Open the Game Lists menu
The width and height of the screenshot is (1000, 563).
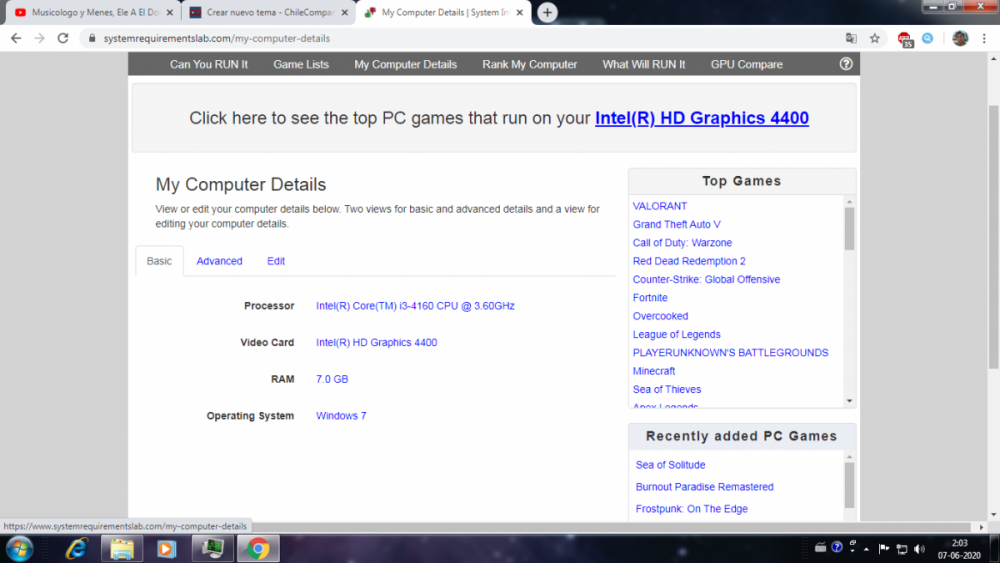(x=301, y=64)
